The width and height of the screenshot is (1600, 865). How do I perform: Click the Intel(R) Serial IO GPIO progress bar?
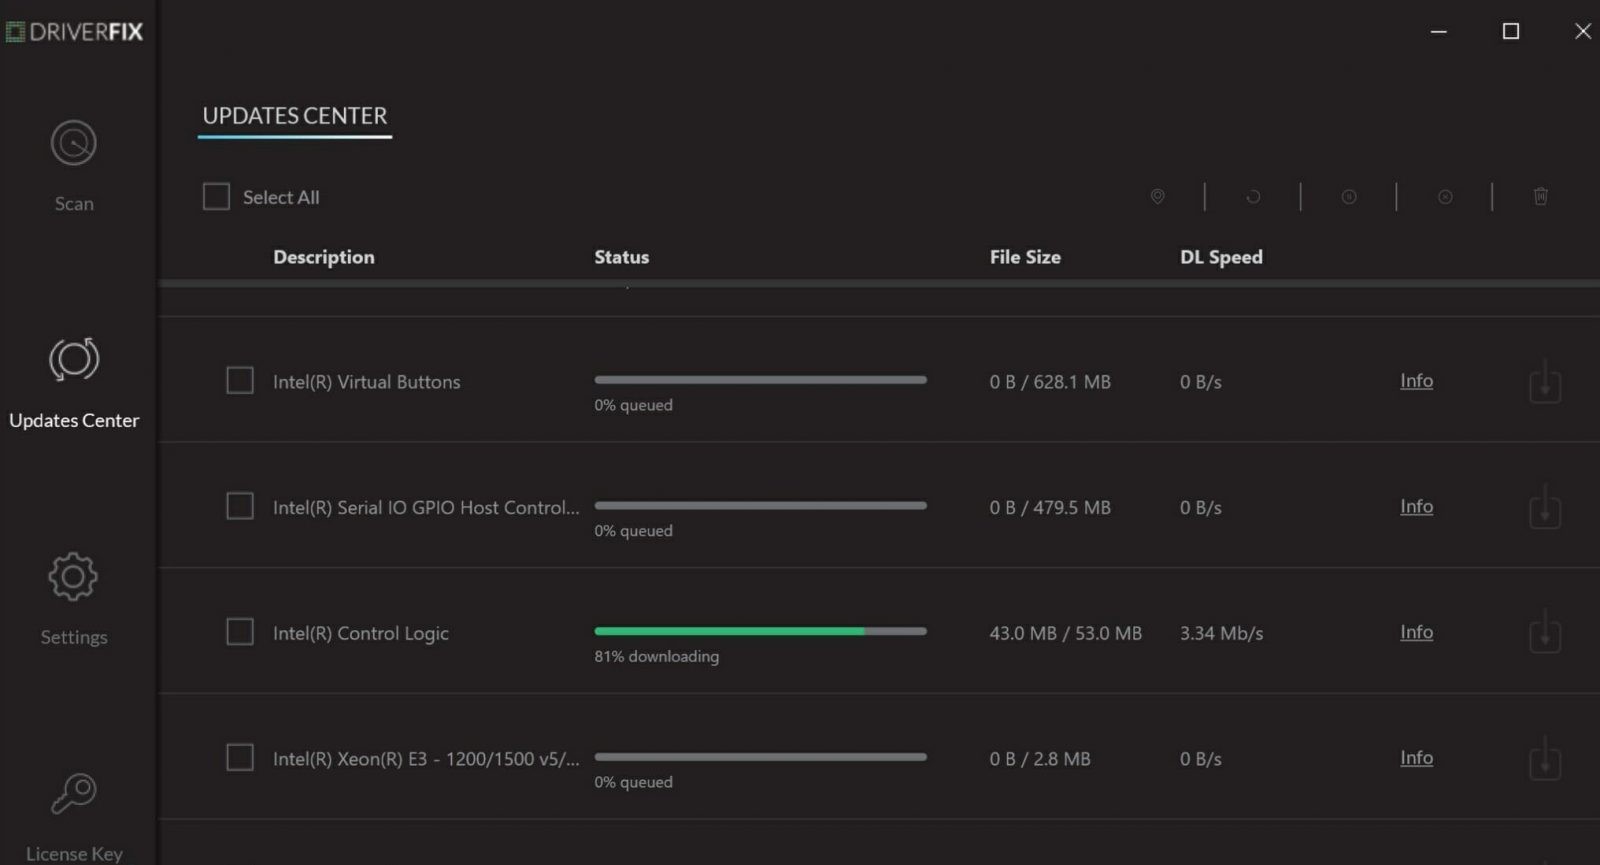[760, 506]
